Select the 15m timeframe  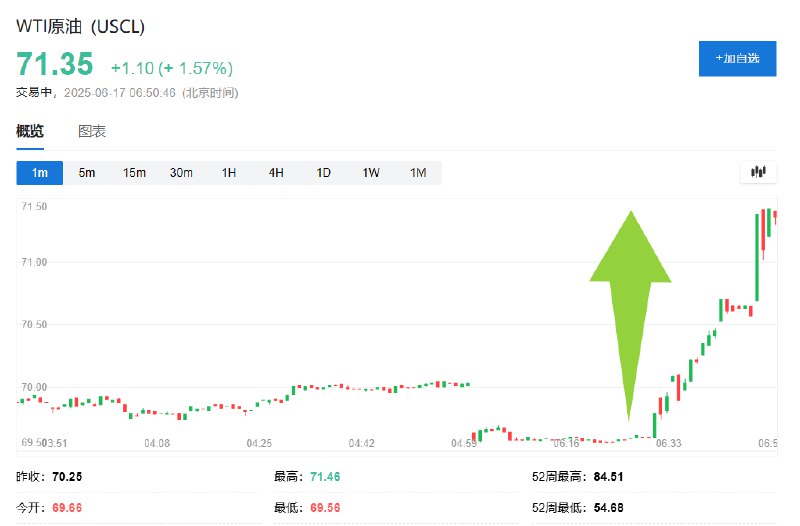(x=134, y=173)
